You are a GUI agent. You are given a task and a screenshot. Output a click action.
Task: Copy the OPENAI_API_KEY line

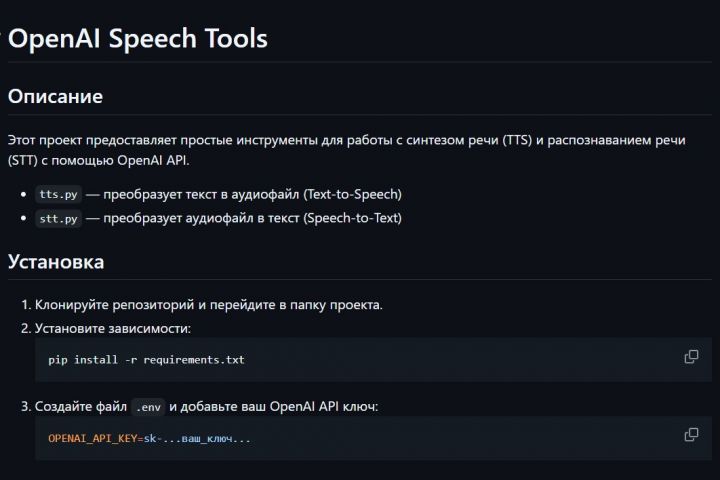point(691,435)
